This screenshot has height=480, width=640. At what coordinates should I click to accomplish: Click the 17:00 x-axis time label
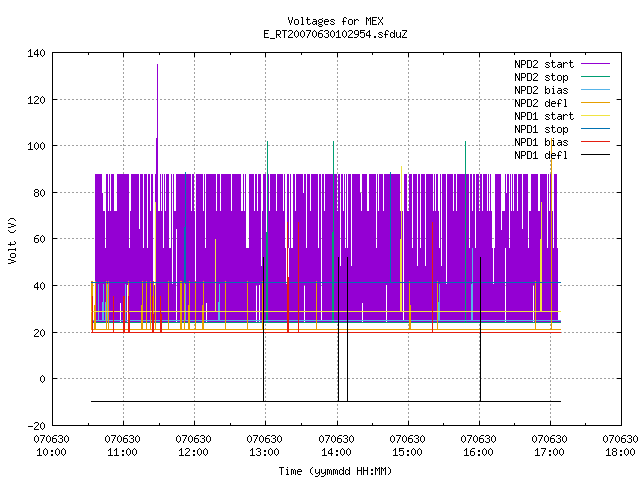click(549, 453)
